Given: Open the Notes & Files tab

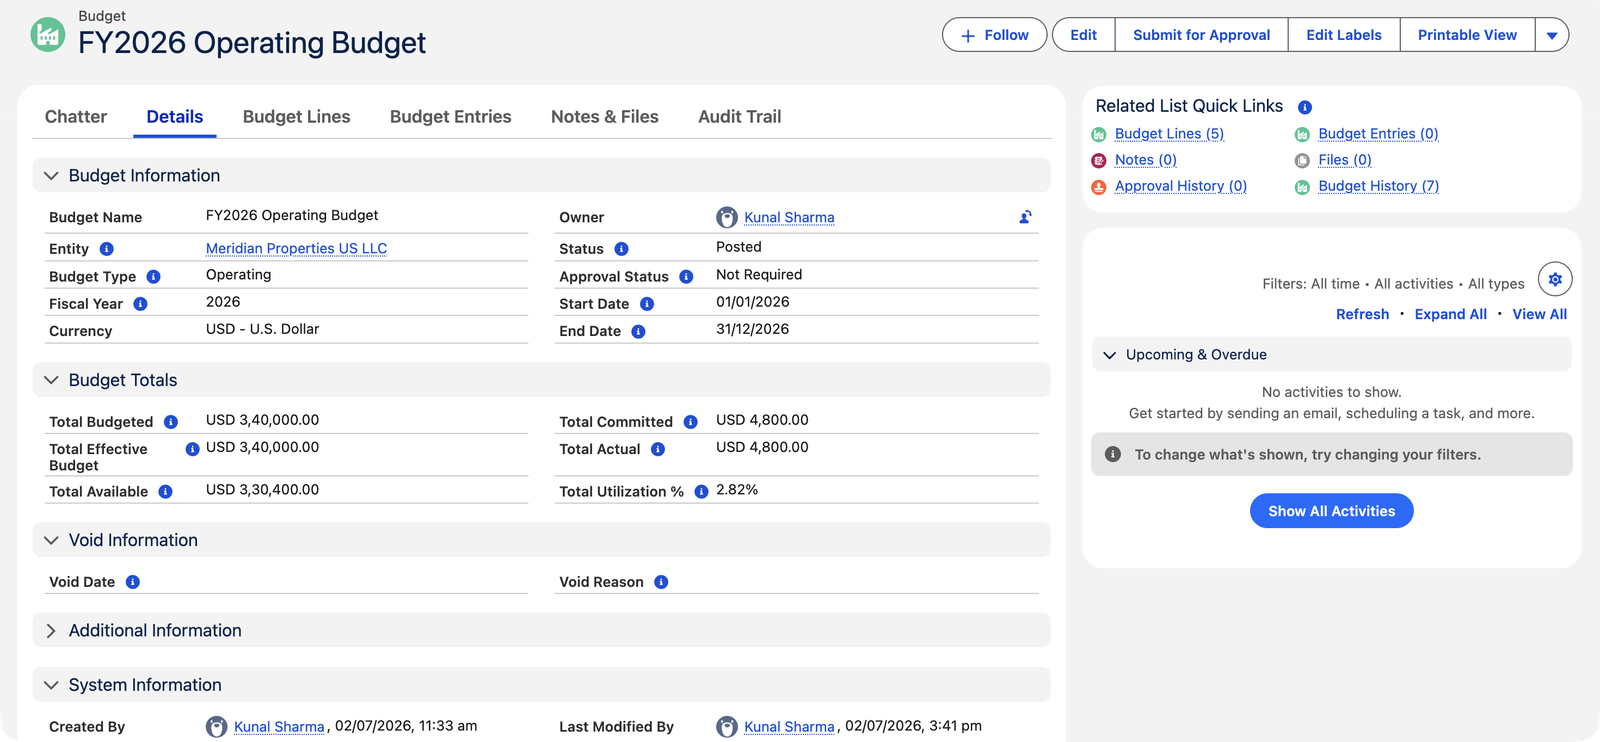Looking at the screenshot, I should coord(605,117).
